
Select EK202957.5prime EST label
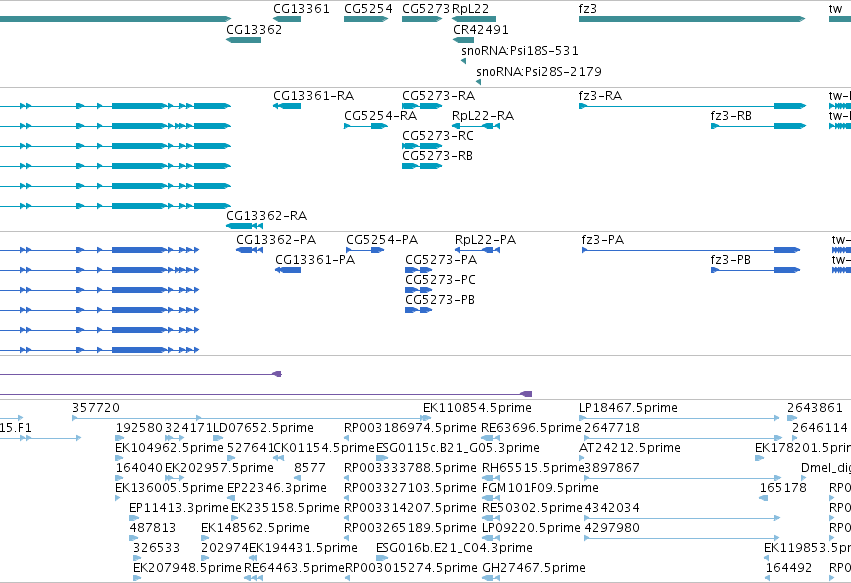pos(219,468)
